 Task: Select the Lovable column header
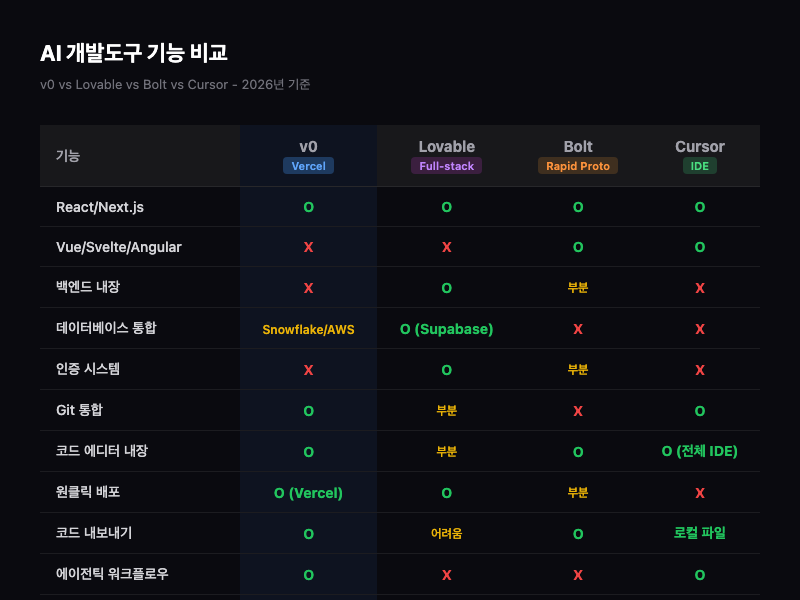[446, 147]
